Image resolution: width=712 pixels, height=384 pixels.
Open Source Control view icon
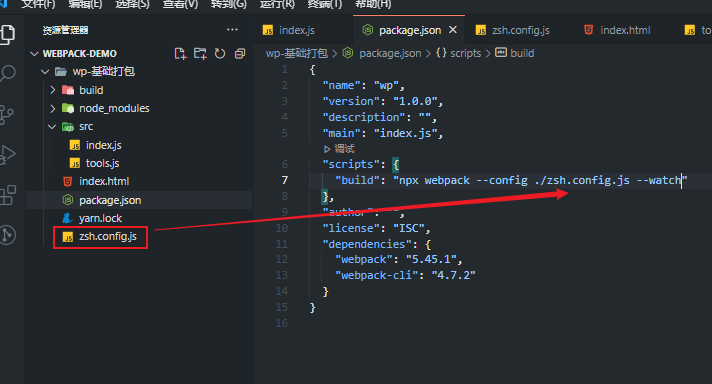pyautogui.click(x=7, y=115)
